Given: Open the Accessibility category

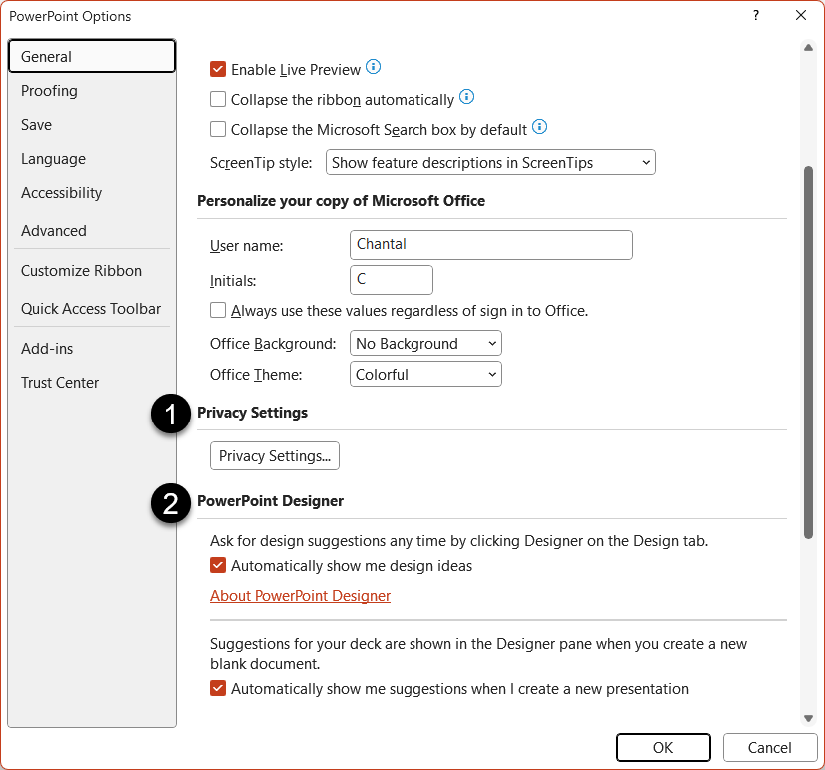Looking at the screenshot, I should (x=92, y=193).
